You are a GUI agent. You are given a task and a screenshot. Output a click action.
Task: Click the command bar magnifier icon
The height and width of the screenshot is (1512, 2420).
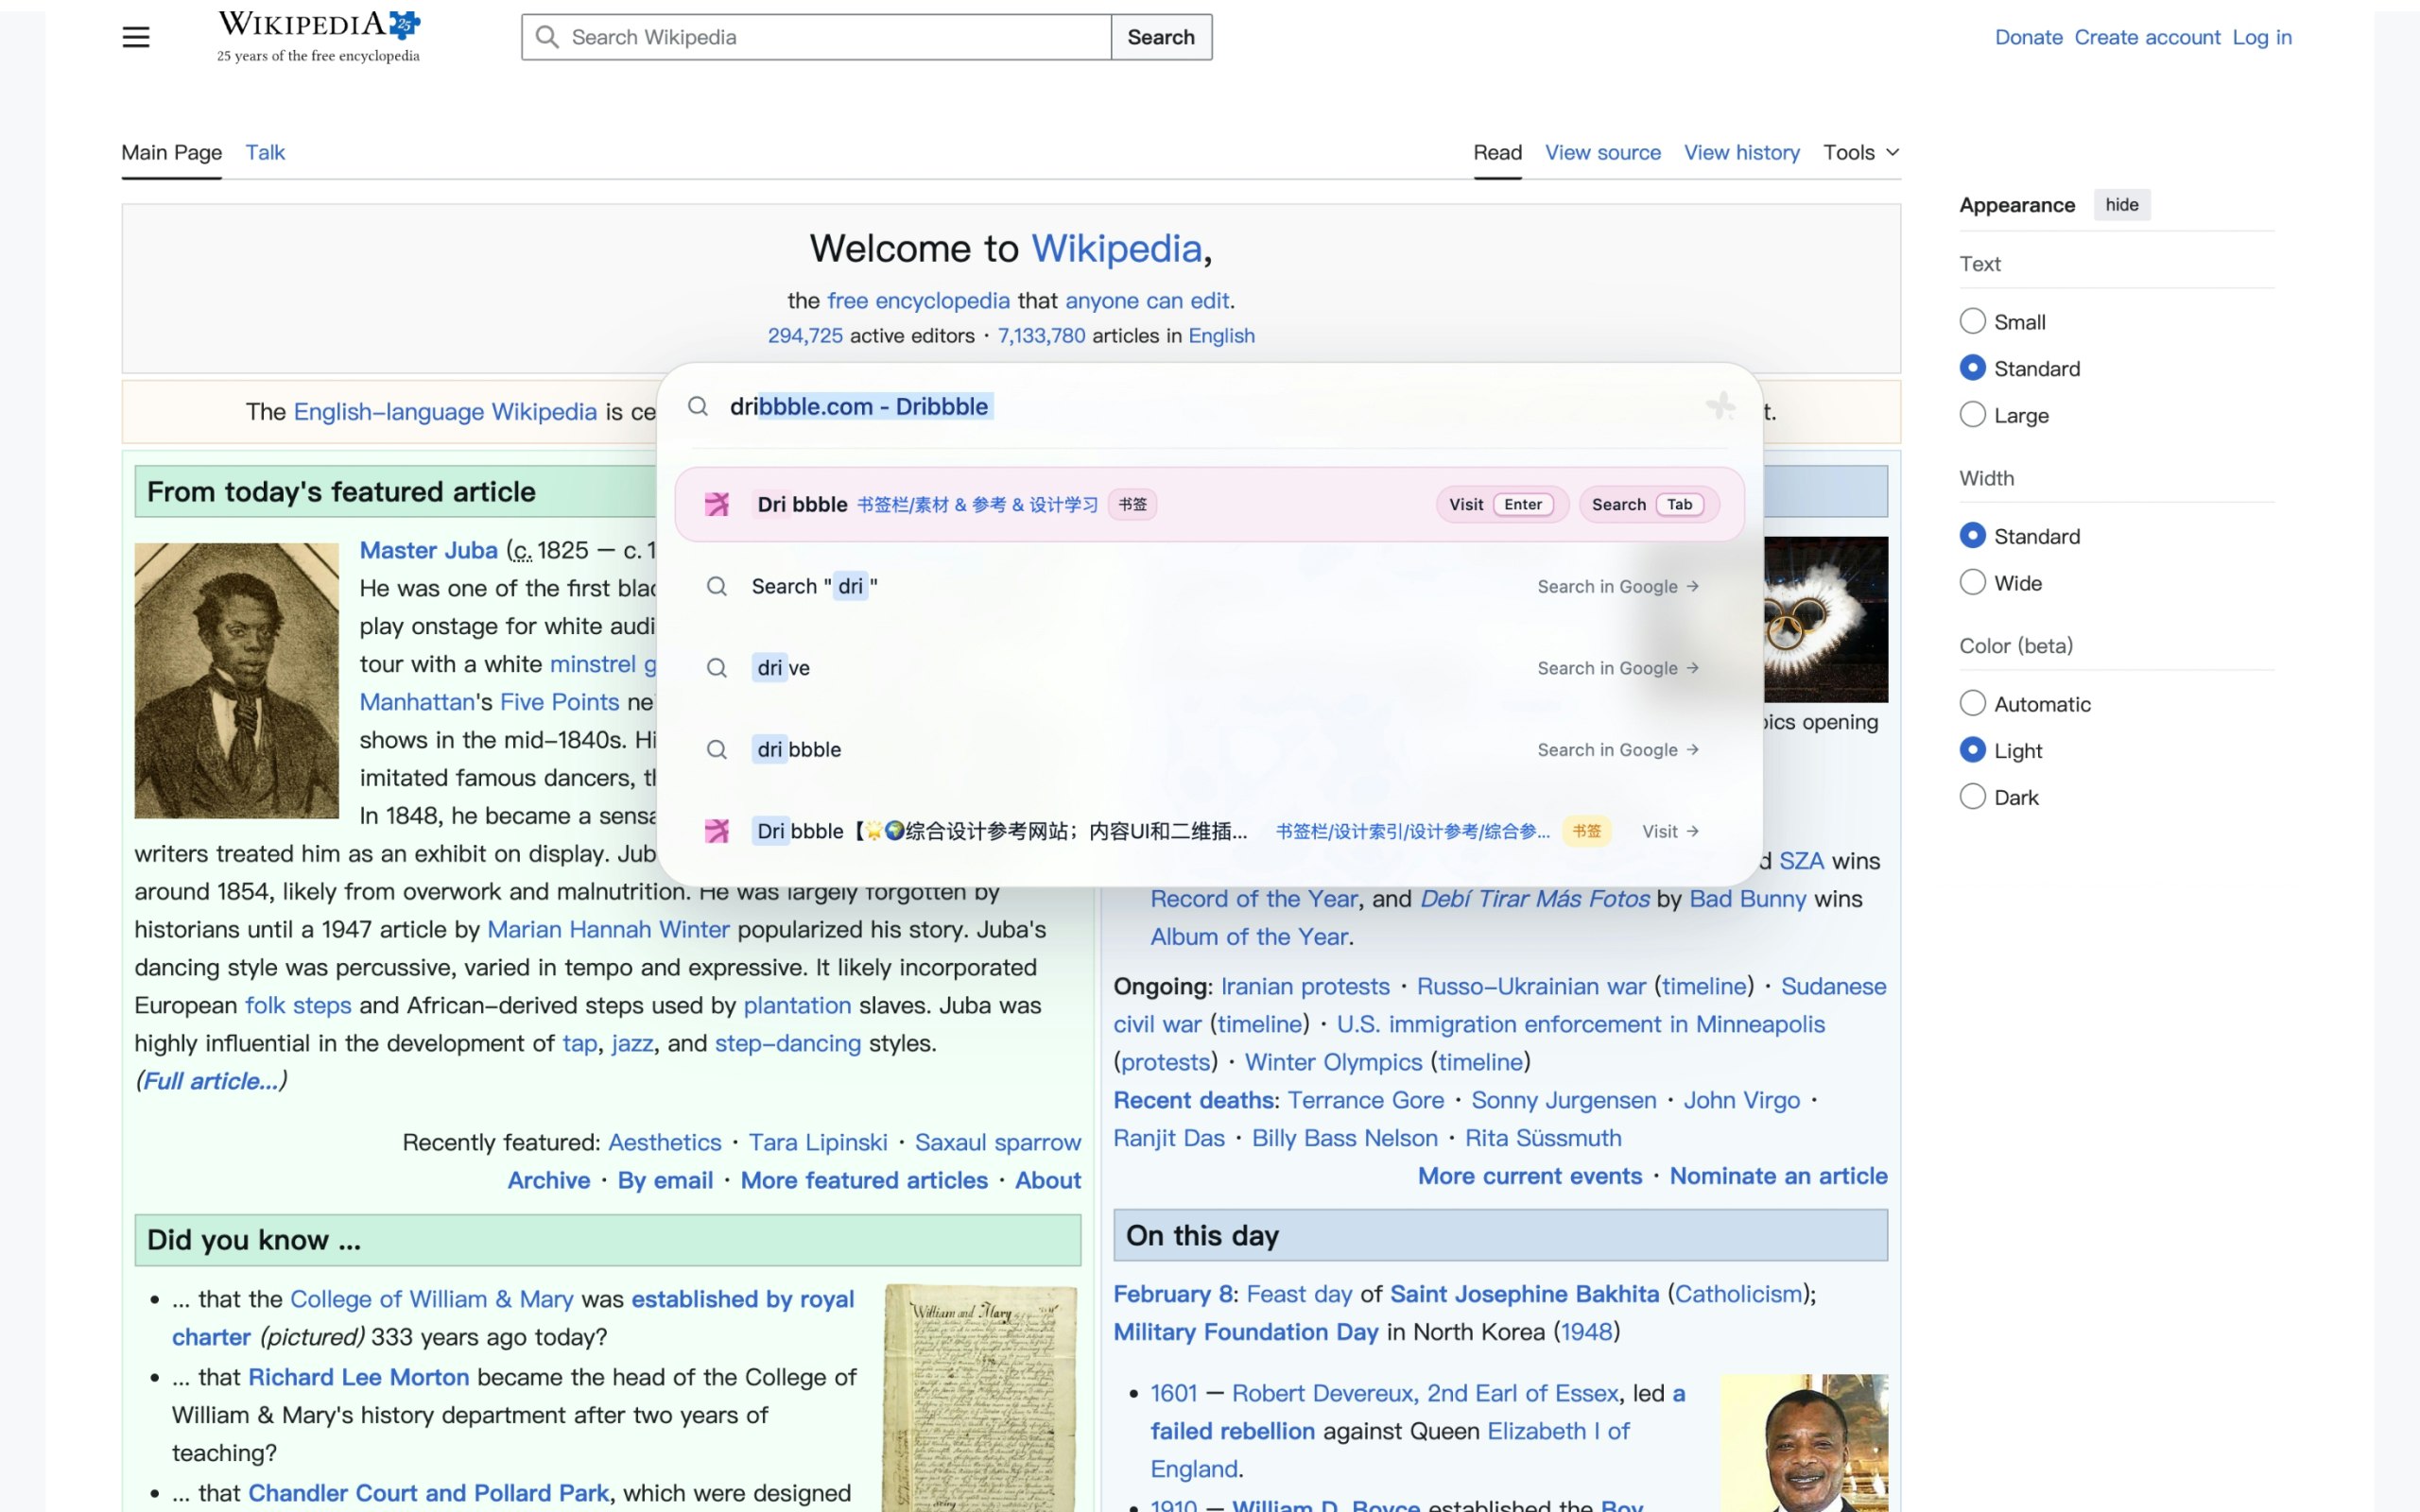[698, 406]
